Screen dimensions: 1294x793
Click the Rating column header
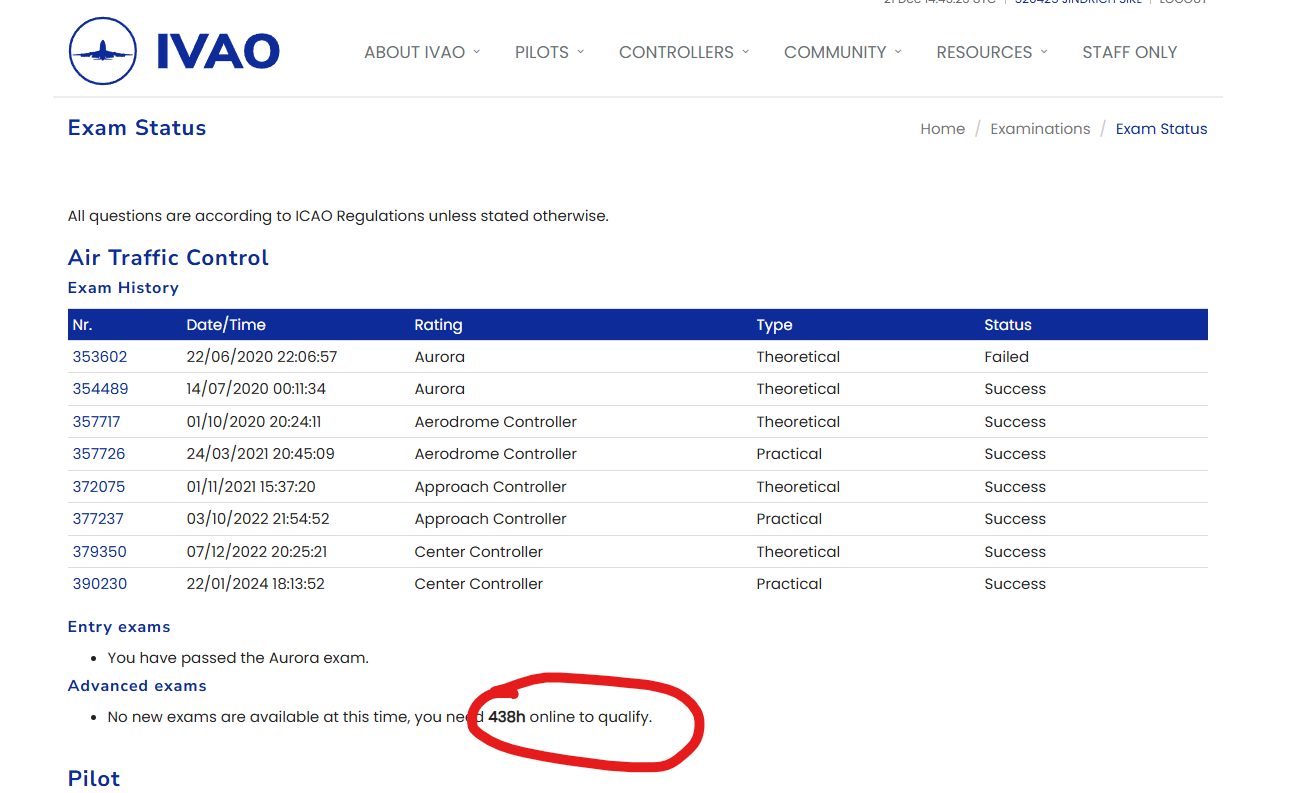(x=438, y=325)
